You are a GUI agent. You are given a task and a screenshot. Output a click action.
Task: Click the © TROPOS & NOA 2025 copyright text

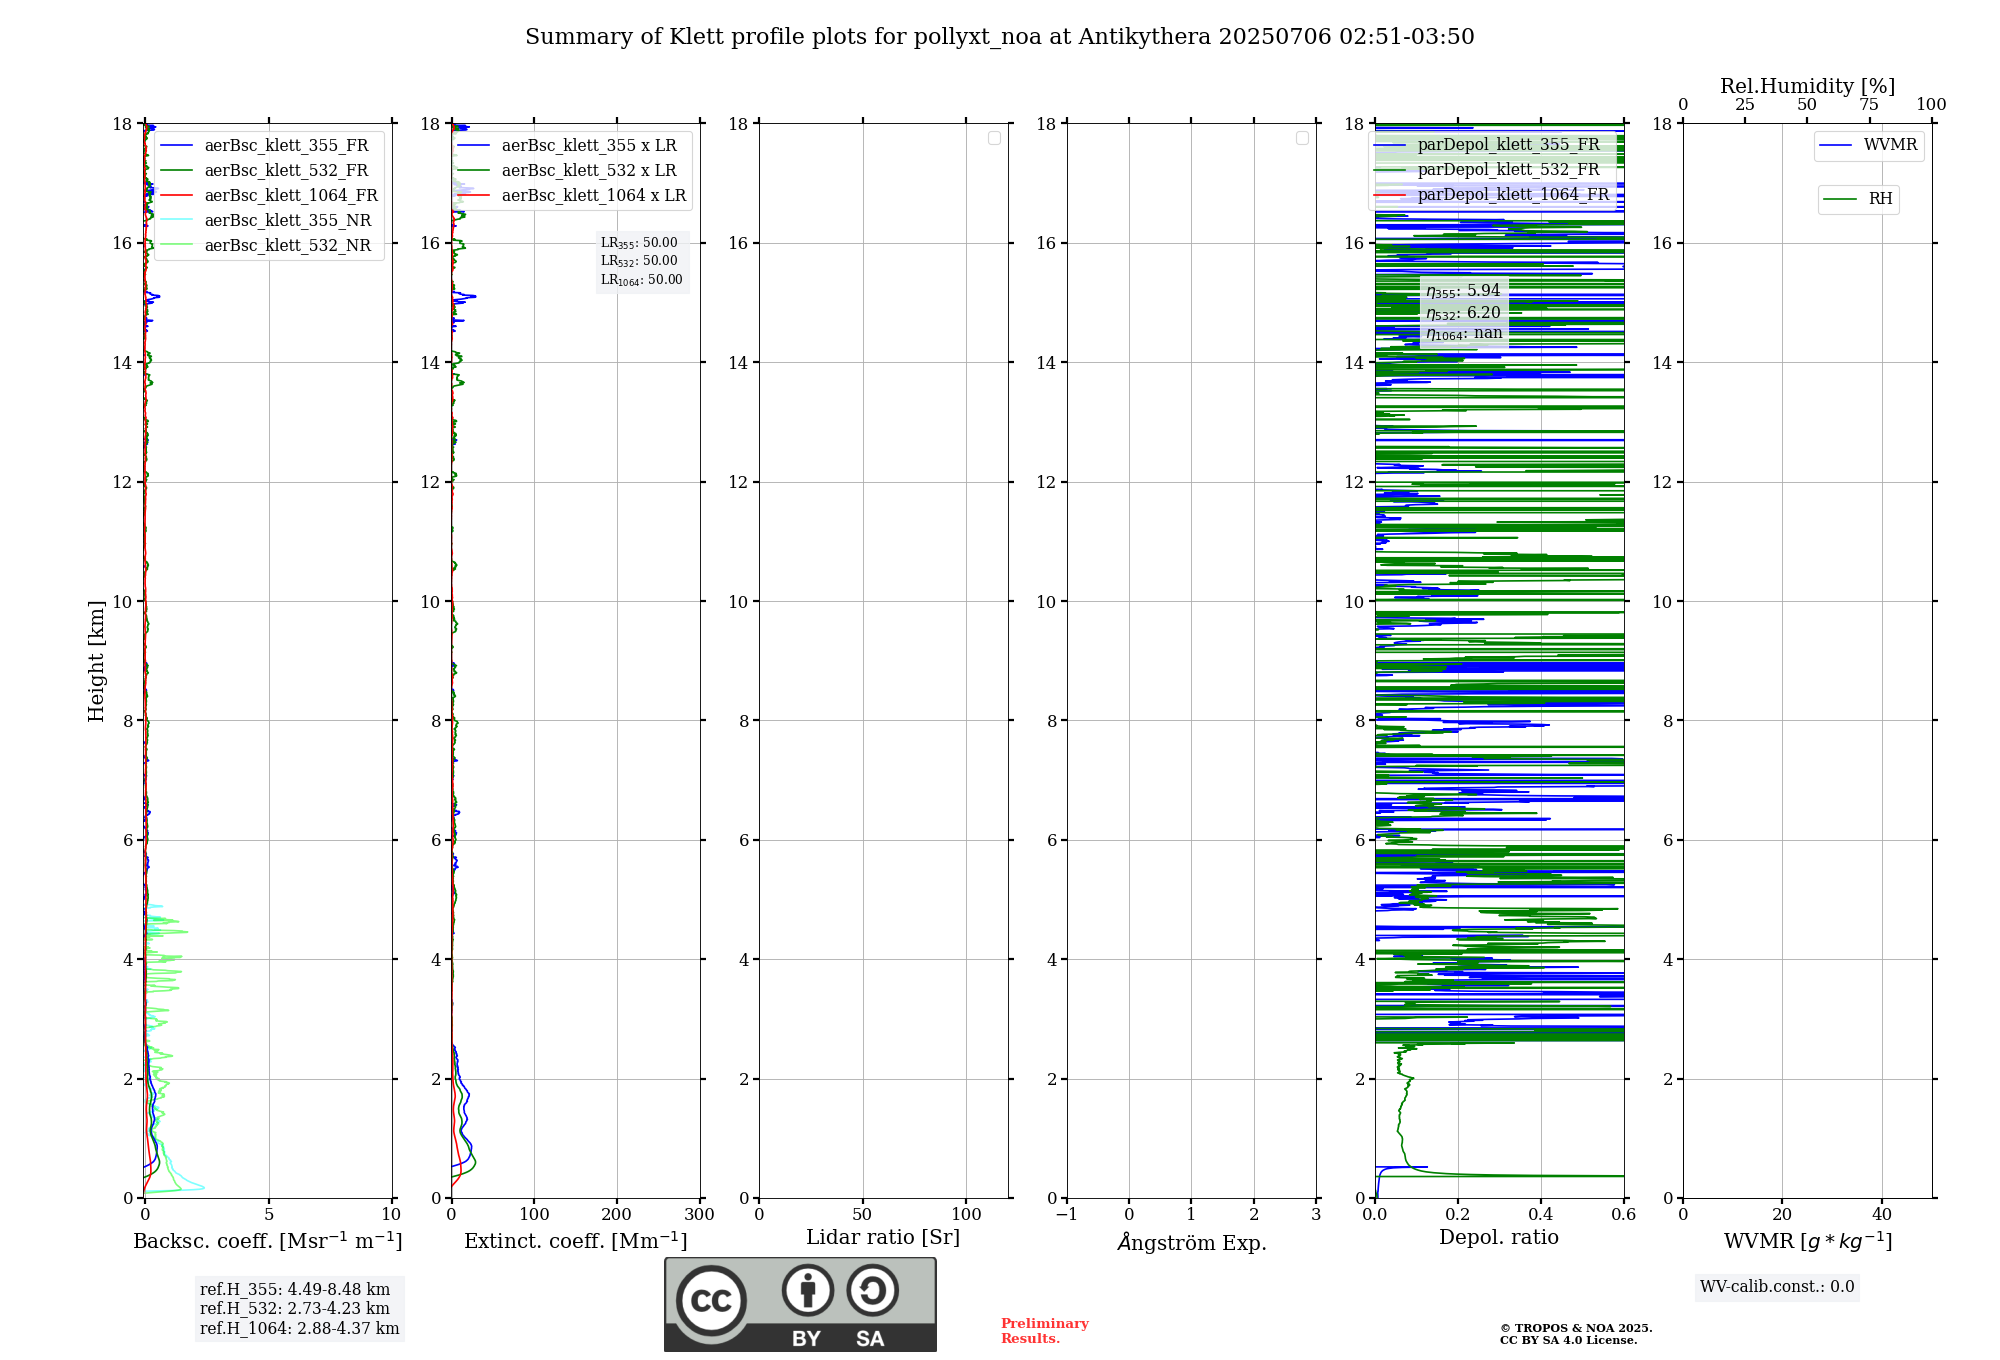tap(1576, 1328)
